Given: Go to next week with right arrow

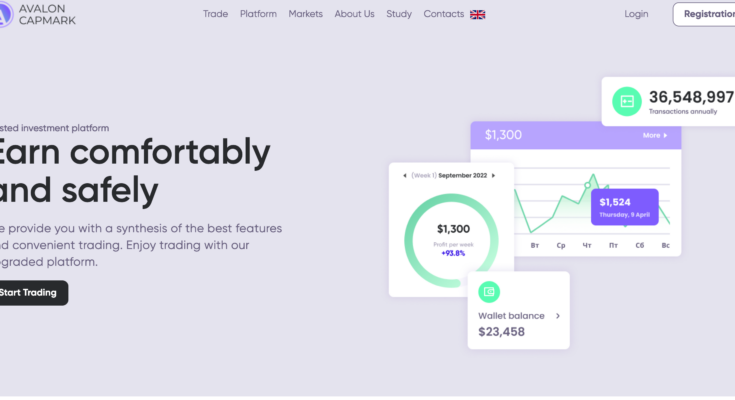Looking at the screenshot, I should coord(493,176).
